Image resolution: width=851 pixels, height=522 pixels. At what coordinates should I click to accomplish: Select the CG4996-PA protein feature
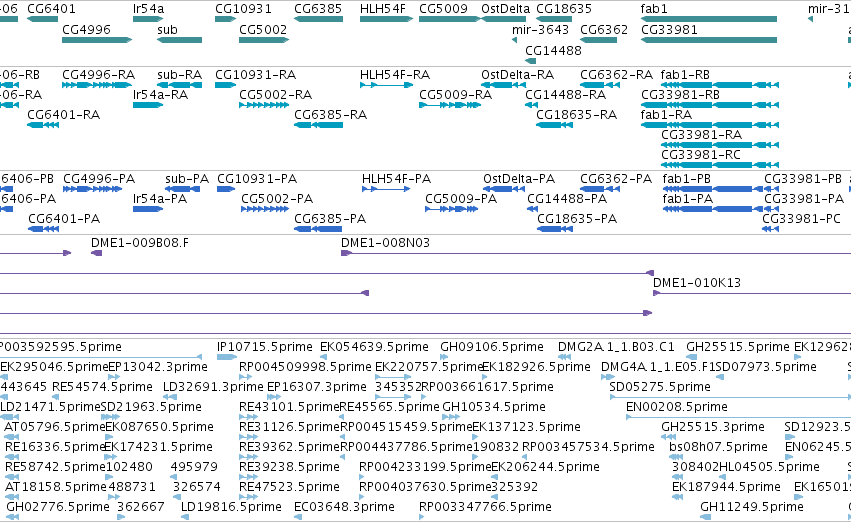pos(92,189)
